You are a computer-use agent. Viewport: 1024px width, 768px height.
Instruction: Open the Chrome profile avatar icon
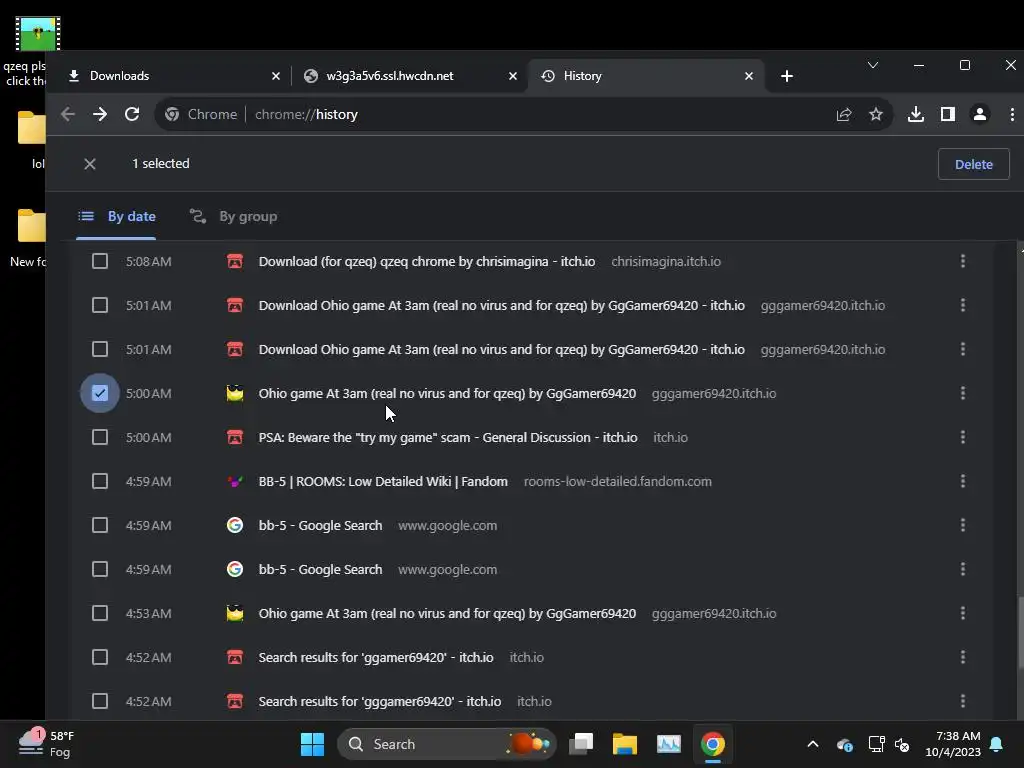coord(980,114)
